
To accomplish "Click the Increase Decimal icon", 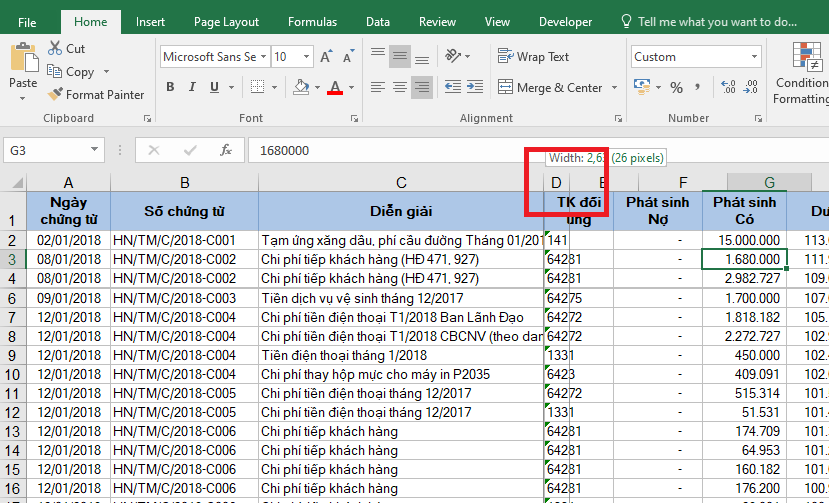I will point(727,87).
